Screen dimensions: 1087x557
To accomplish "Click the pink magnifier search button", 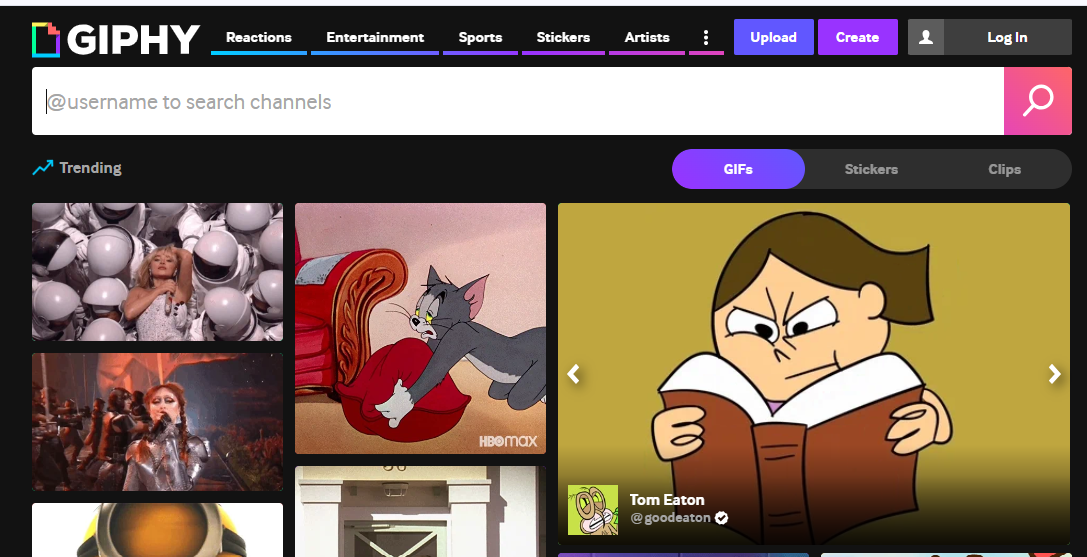I will (x=1038, y=101).
